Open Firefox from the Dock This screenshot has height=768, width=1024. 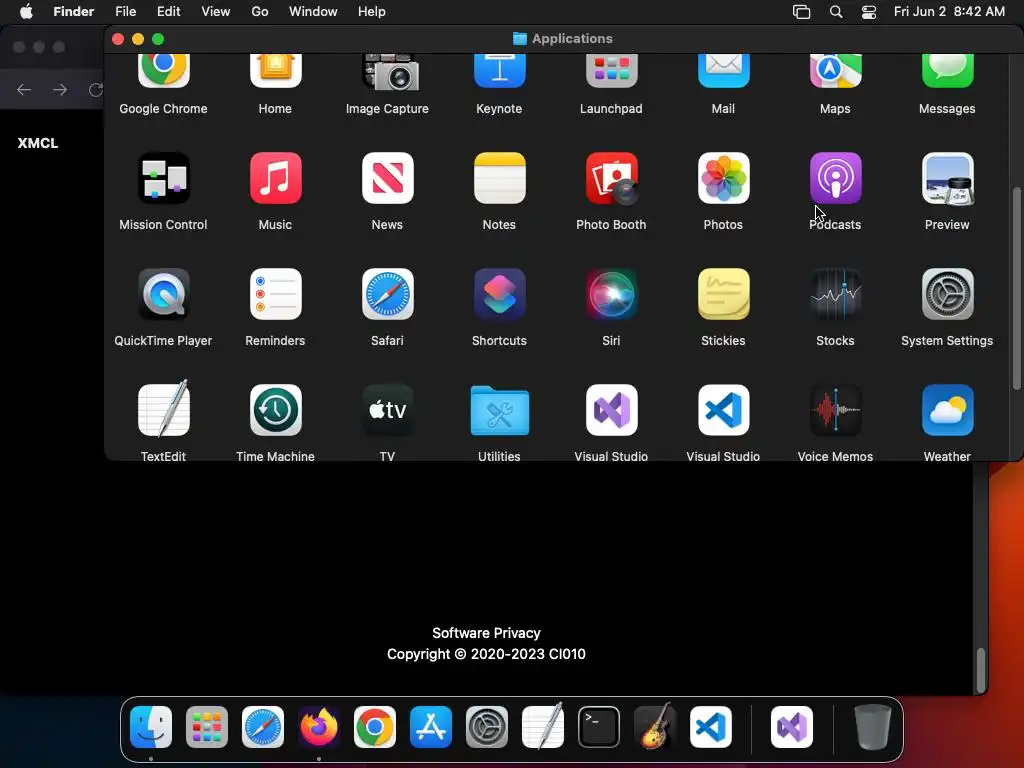319,727
